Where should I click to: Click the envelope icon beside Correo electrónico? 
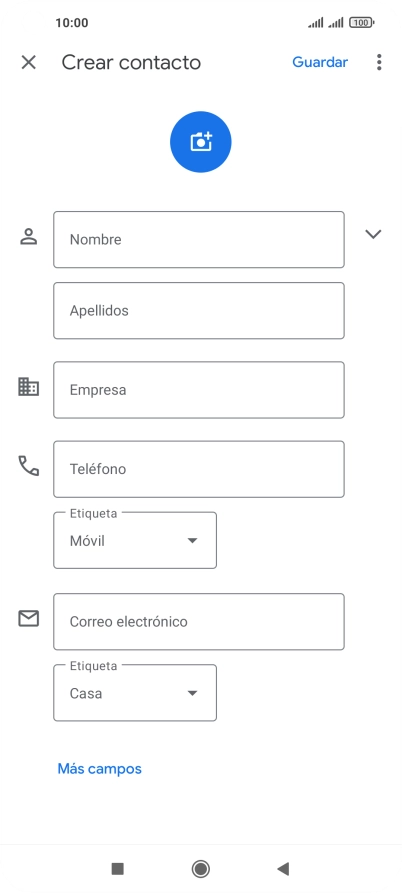28,618
